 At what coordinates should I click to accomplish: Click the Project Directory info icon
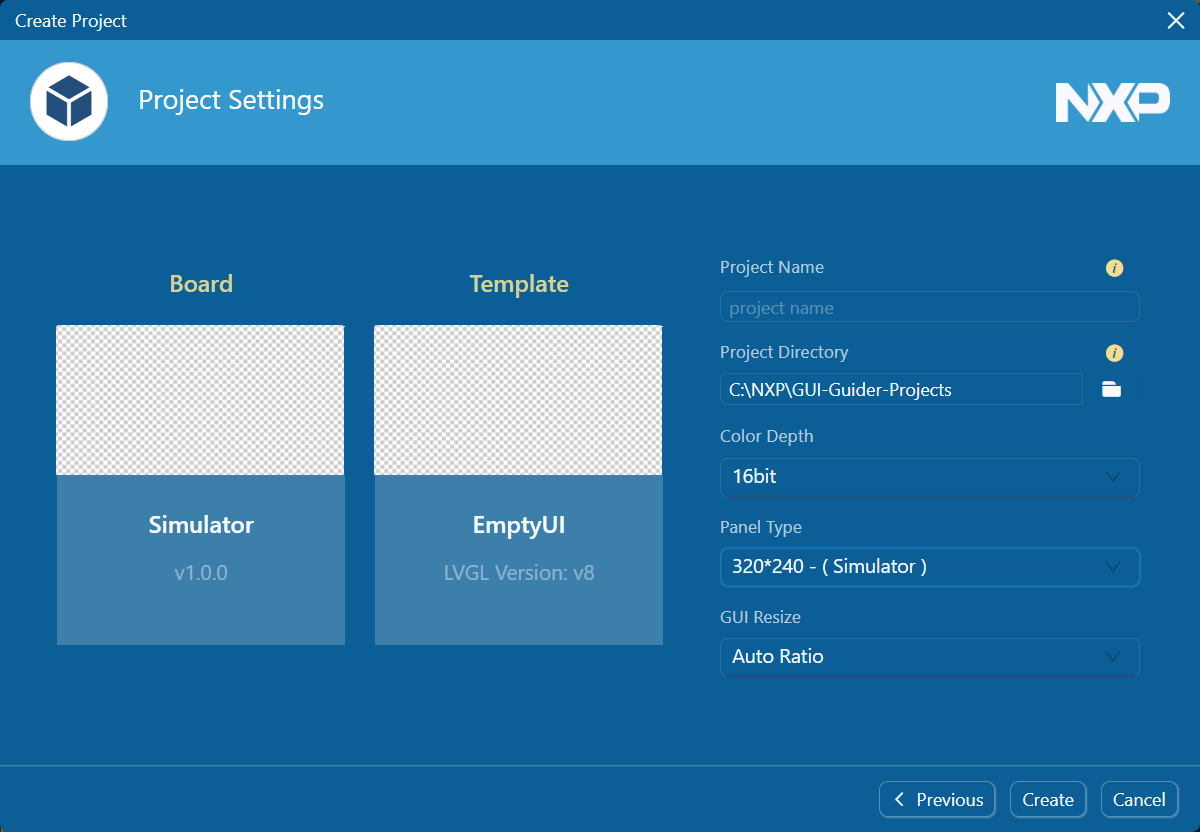[x=1114, y=353]
